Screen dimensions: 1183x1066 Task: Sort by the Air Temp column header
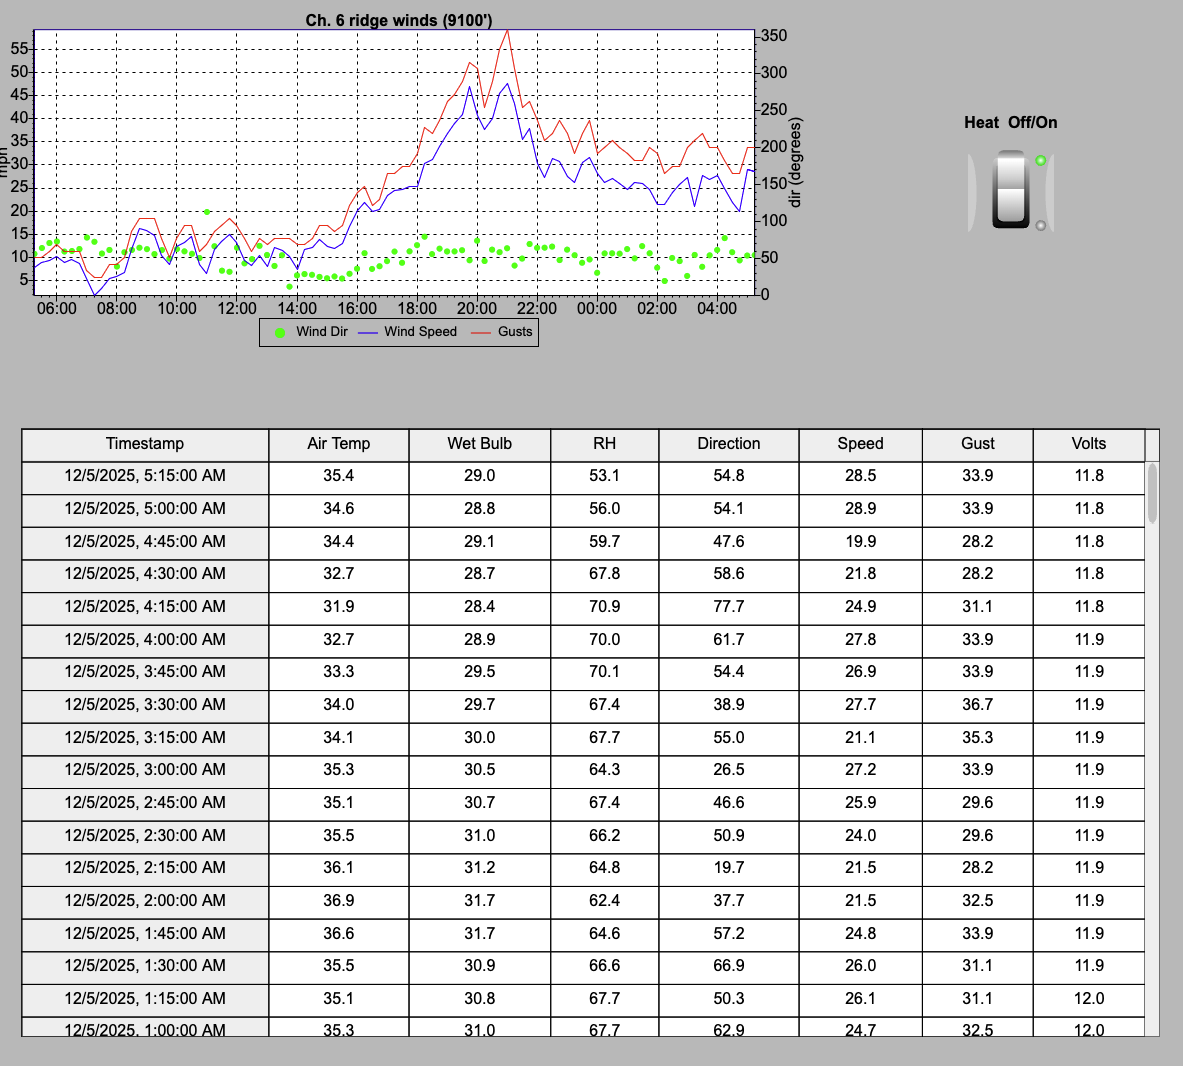click(x=339, y=444)
